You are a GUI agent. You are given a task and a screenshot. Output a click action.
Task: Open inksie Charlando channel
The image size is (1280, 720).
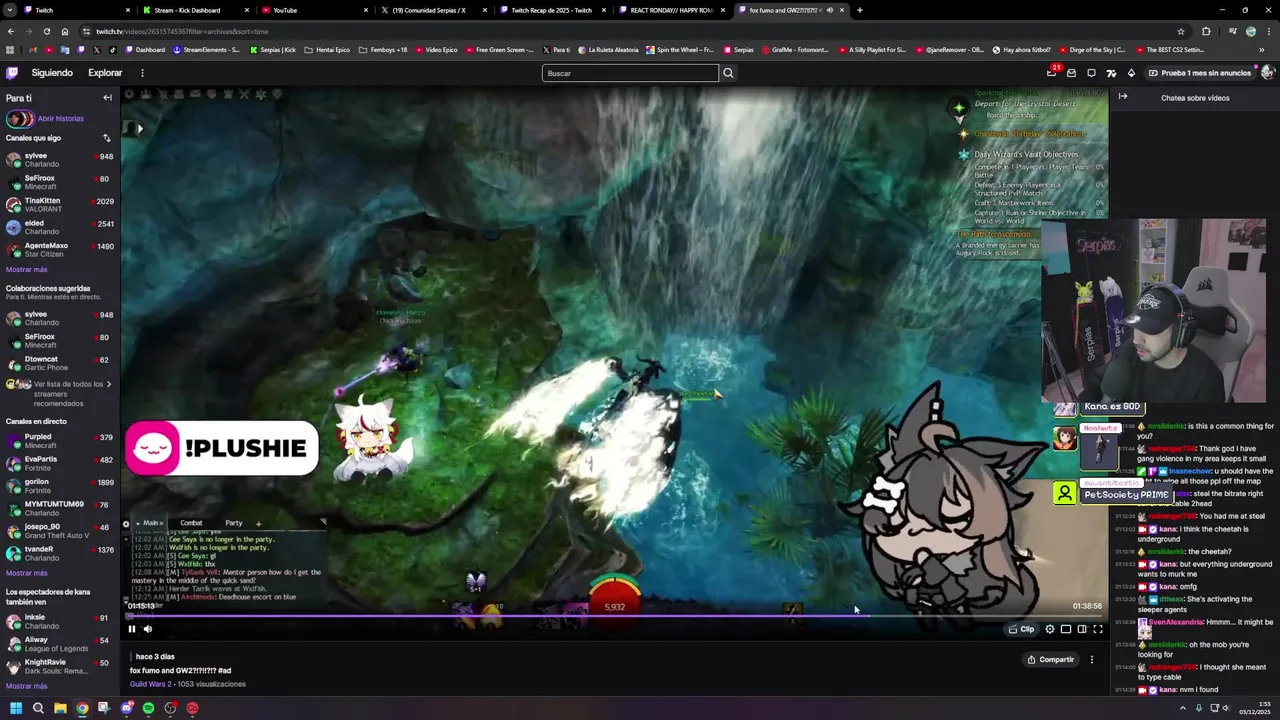[x=60, y=621]
